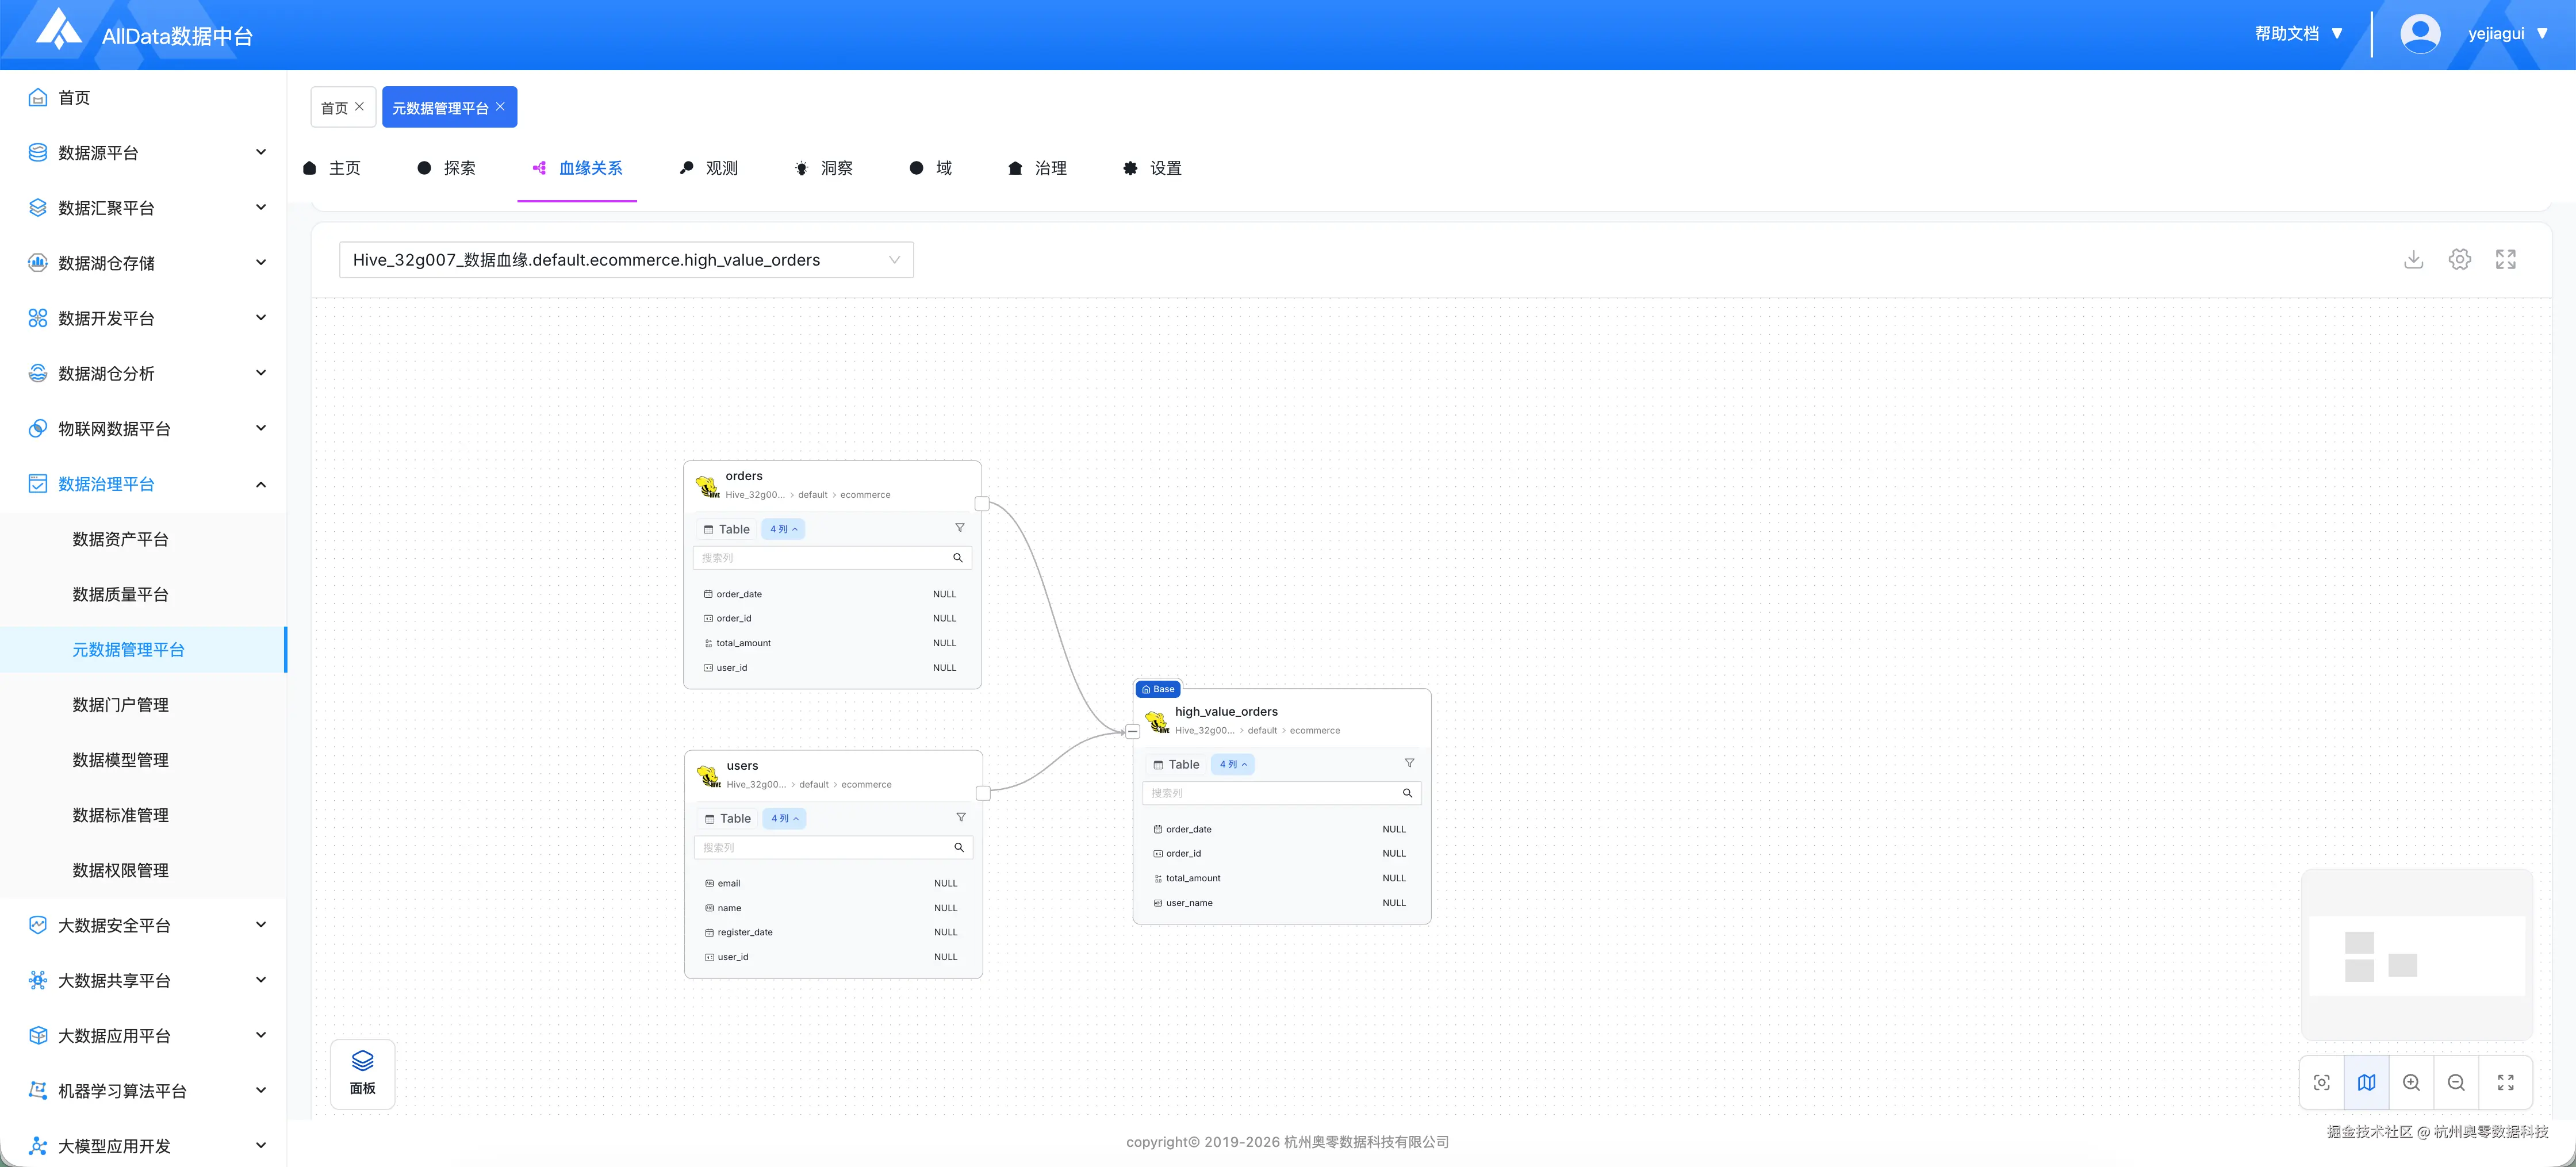Viewport: 2576px width, 1167px height.
Task: Expand 机器学习算法平台 sidebar menu
Action: coord(143,1091)
